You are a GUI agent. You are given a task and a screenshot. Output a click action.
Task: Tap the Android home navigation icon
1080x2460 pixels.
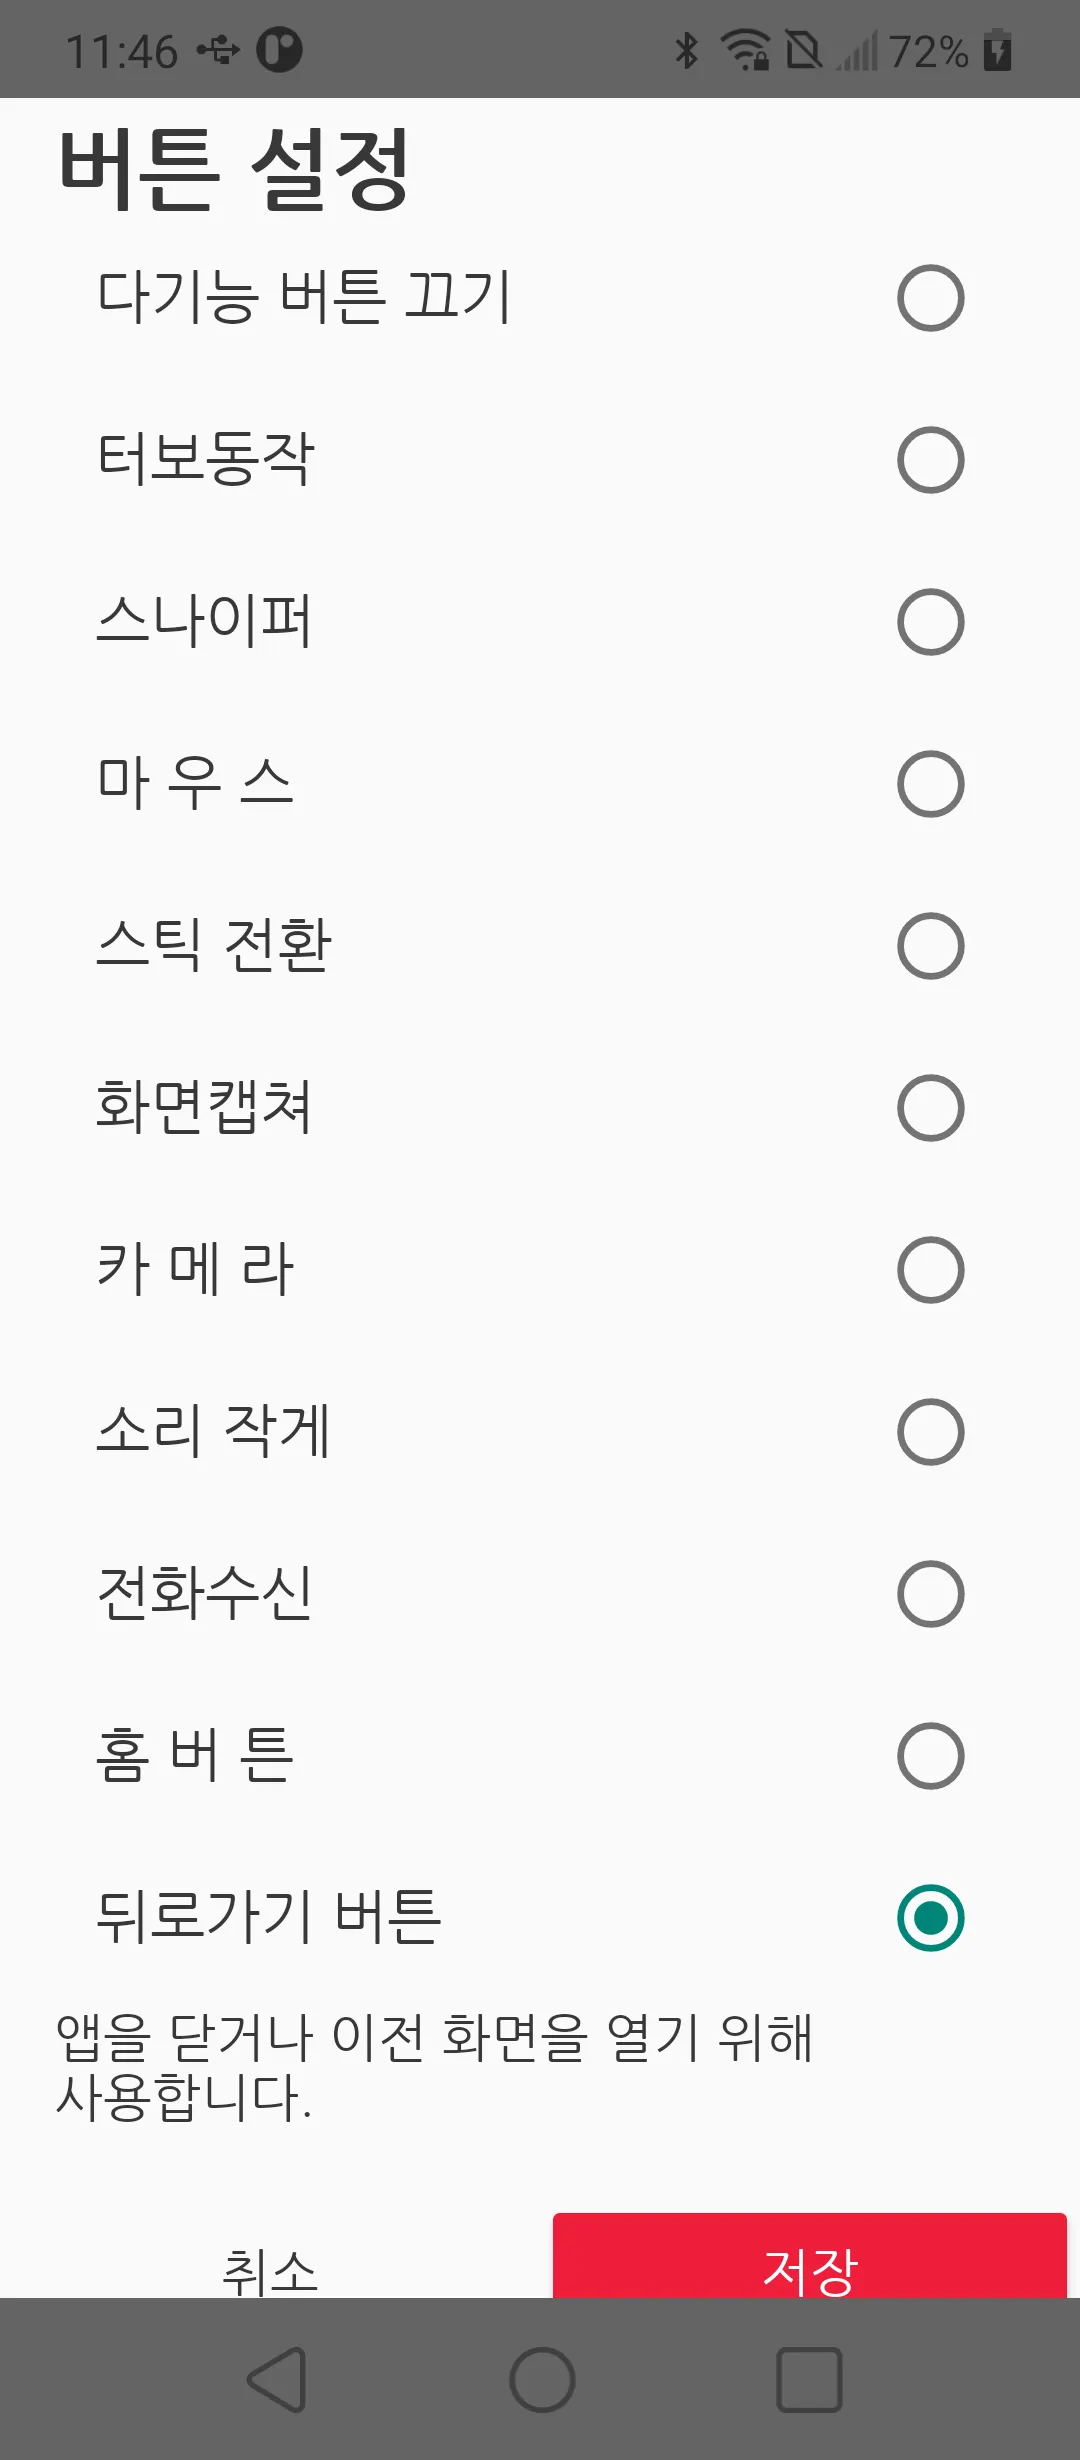pos(542,2379)
